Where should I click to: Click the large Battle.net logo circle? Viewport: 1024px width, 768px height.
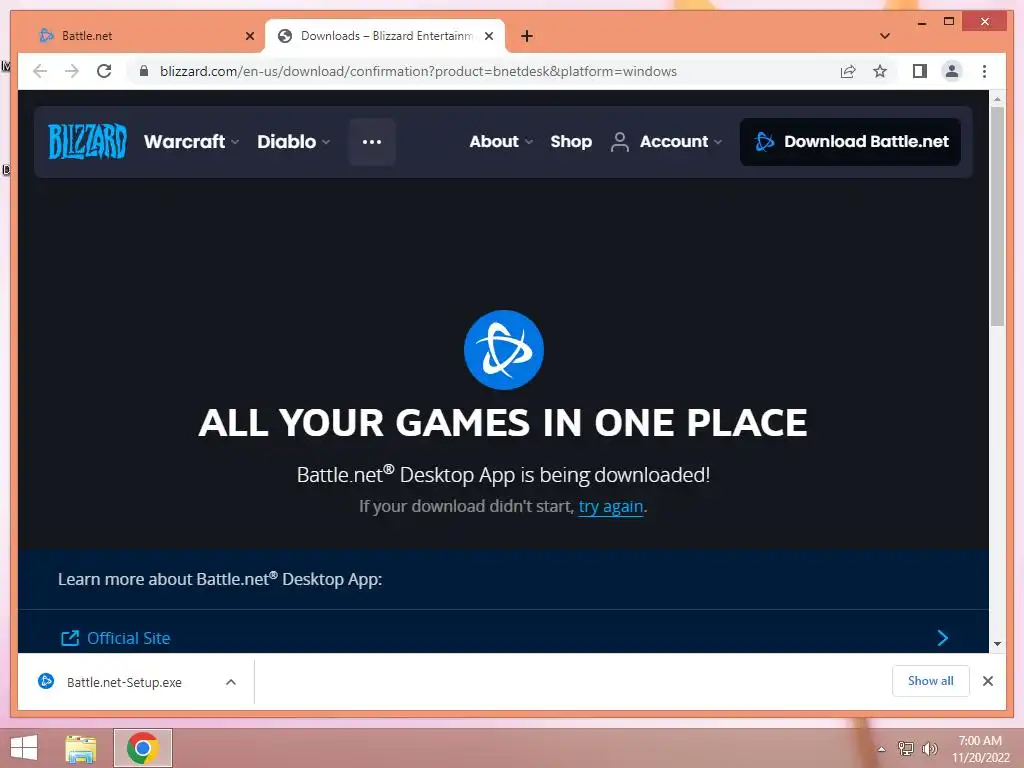504,350
